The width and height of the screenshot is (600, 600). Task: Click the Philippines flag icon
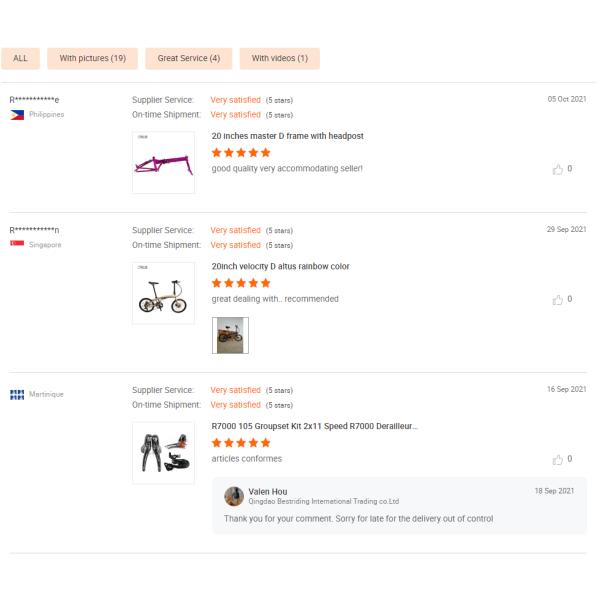[17, 115]
